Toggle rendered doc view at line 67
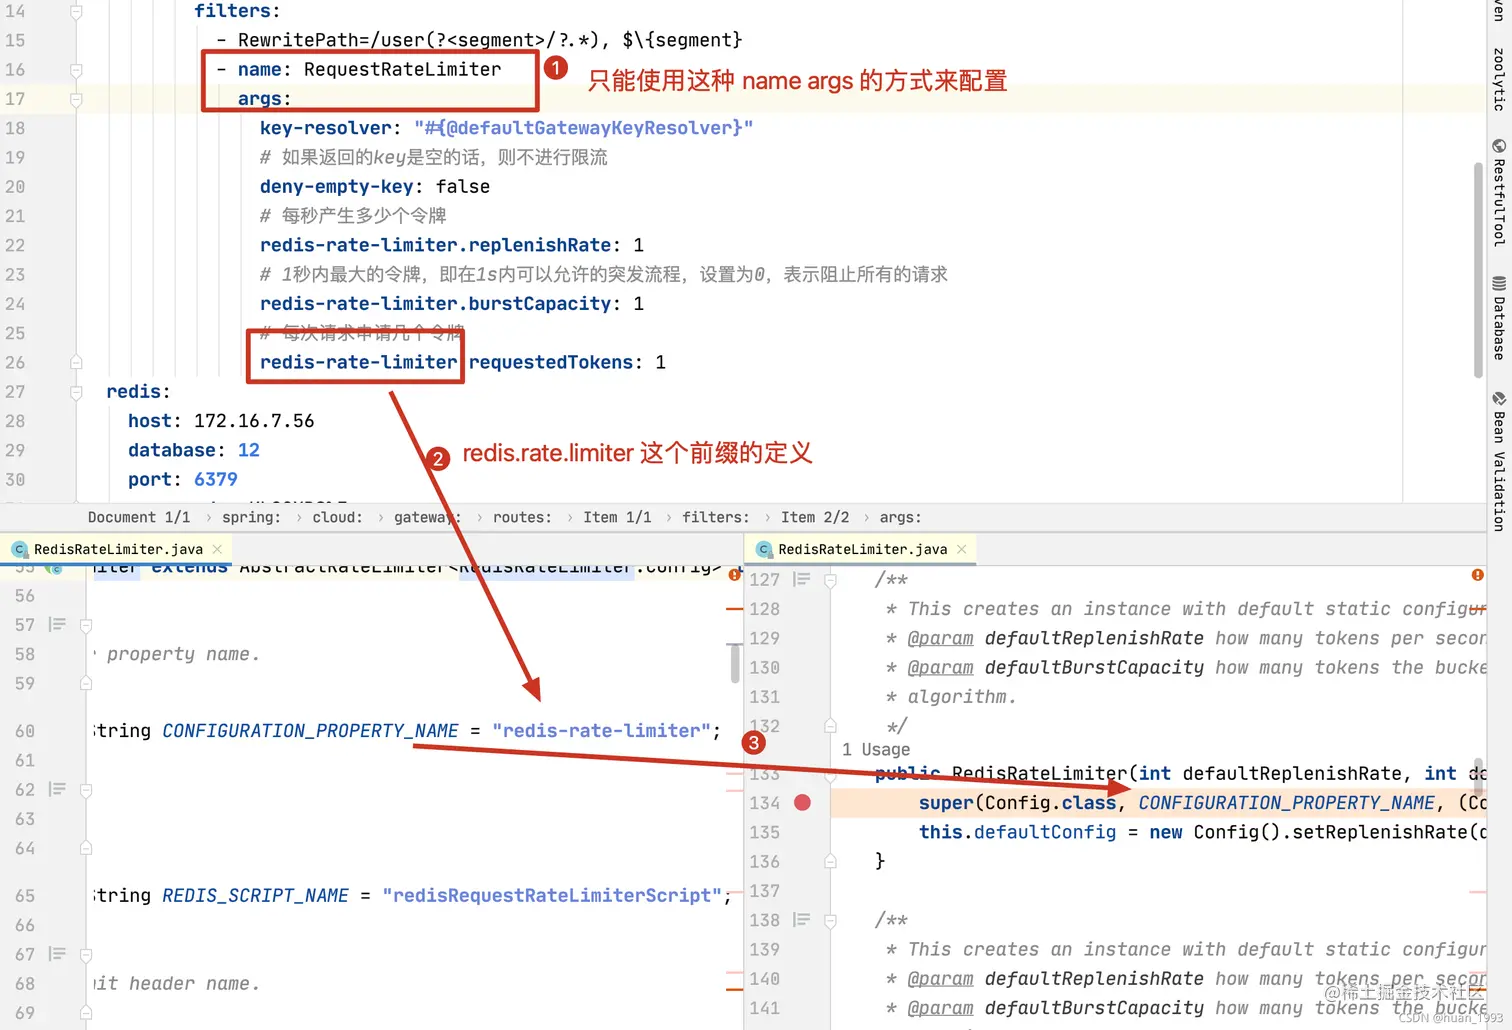 coord(57,954)
